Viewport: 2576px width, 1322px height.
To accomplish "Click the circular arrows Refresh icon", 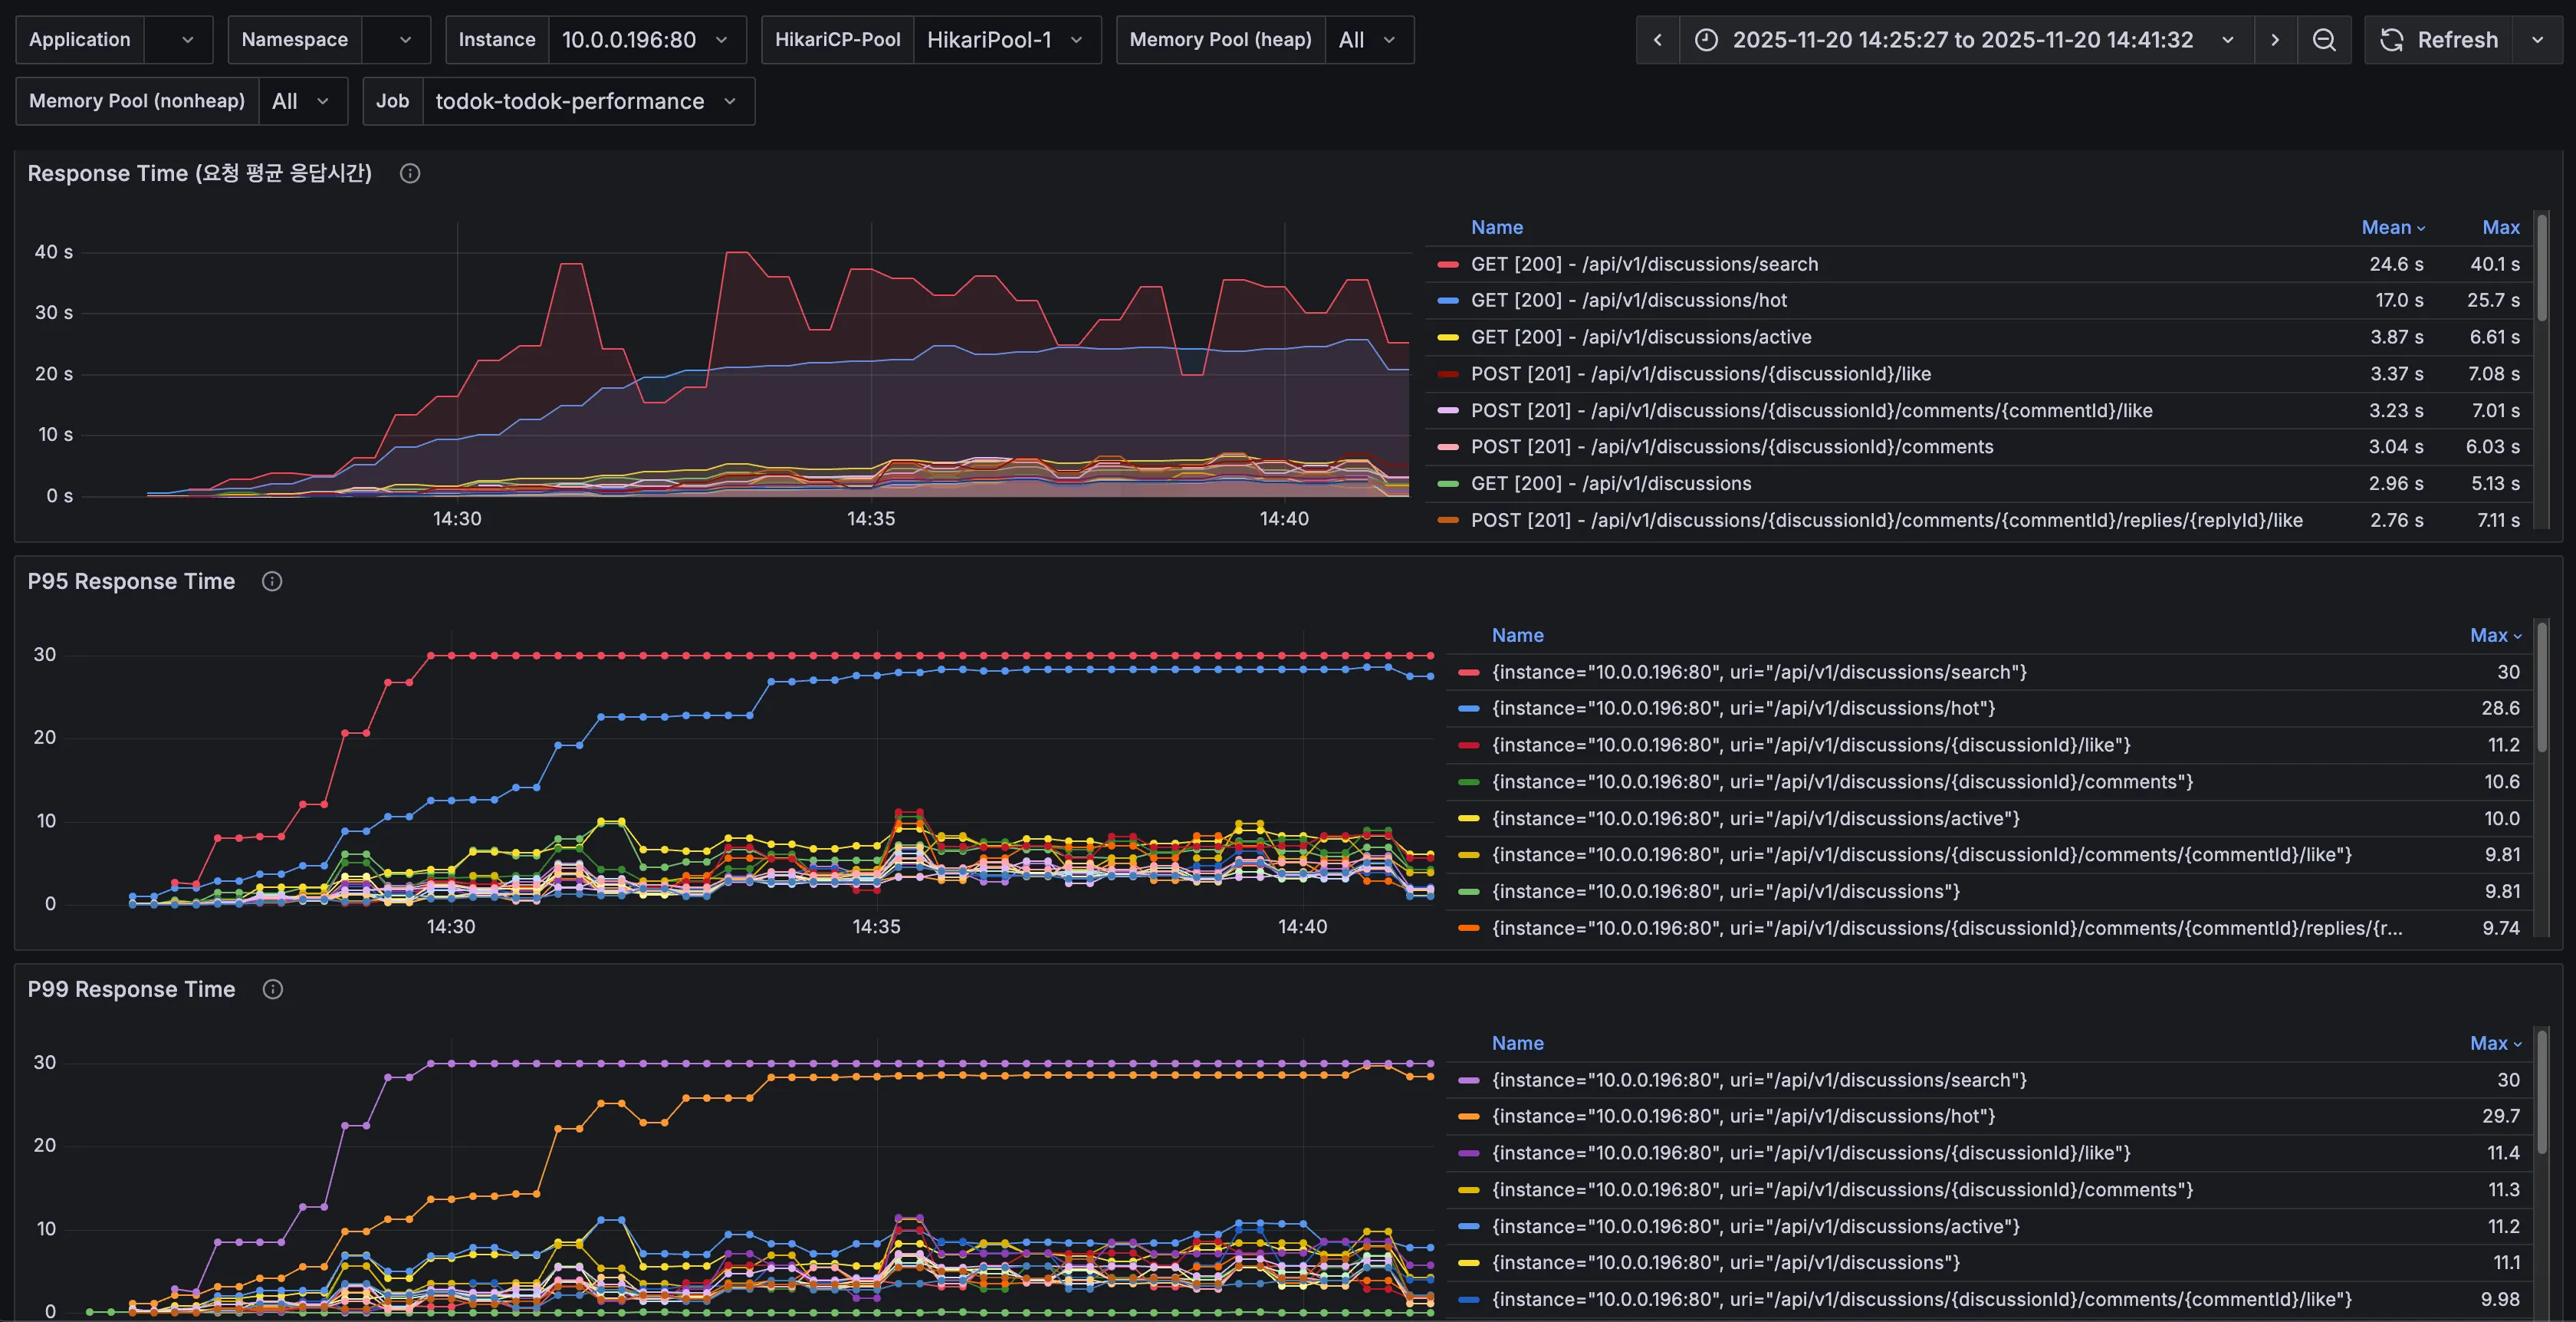I will pyautogui.click(x=2391, y=40).
